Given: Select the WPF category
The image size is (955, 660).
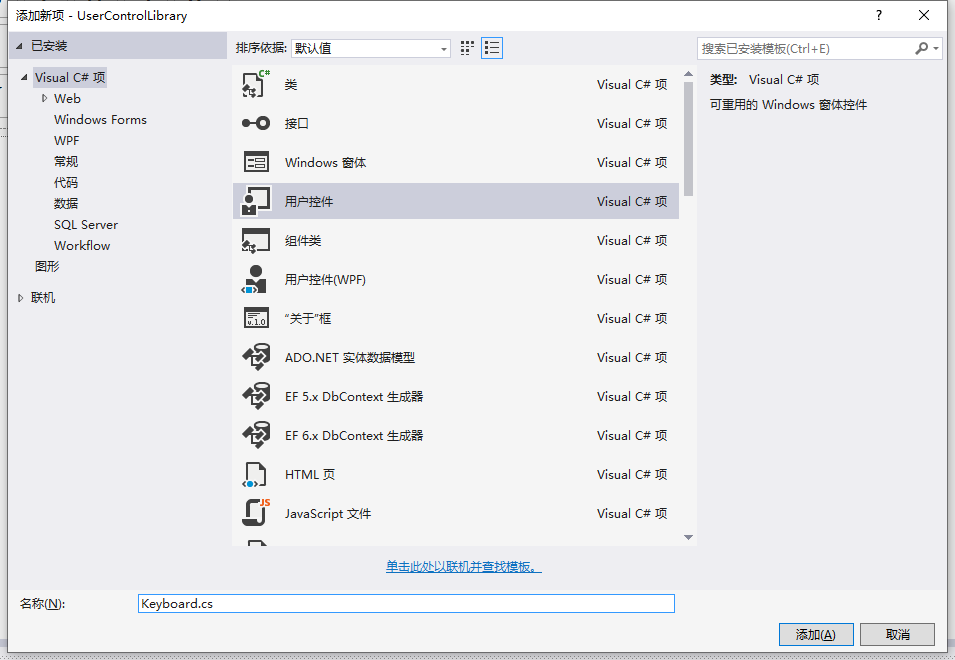Looking at the screenshot, I should (66, 141).
